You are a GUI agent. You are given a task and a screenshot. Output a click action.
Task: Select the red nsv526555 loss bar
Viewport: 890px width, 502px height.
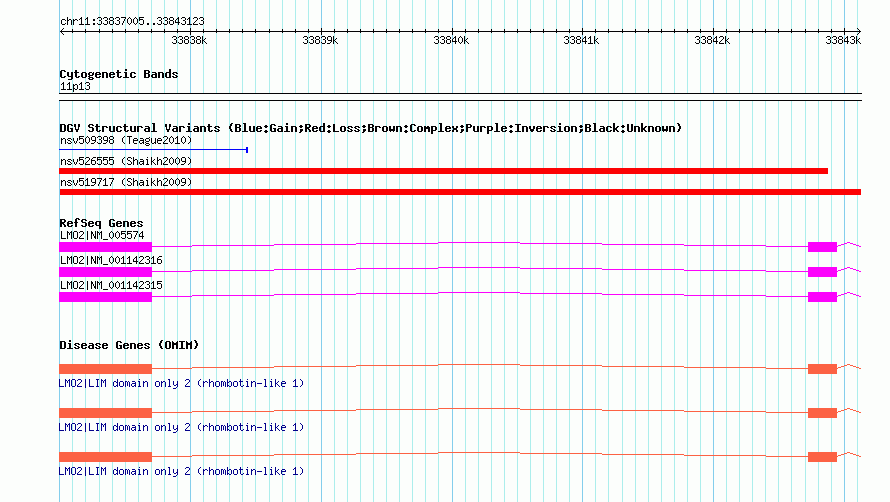[x=443, y=171]
